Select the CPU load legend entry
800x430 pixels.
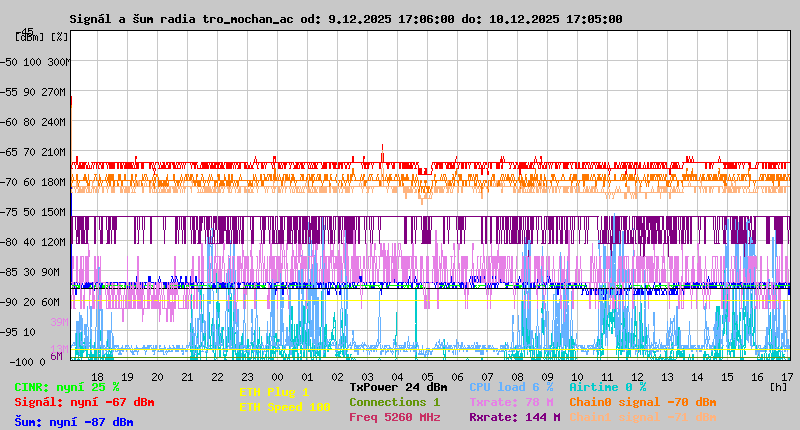click(511, 386)
